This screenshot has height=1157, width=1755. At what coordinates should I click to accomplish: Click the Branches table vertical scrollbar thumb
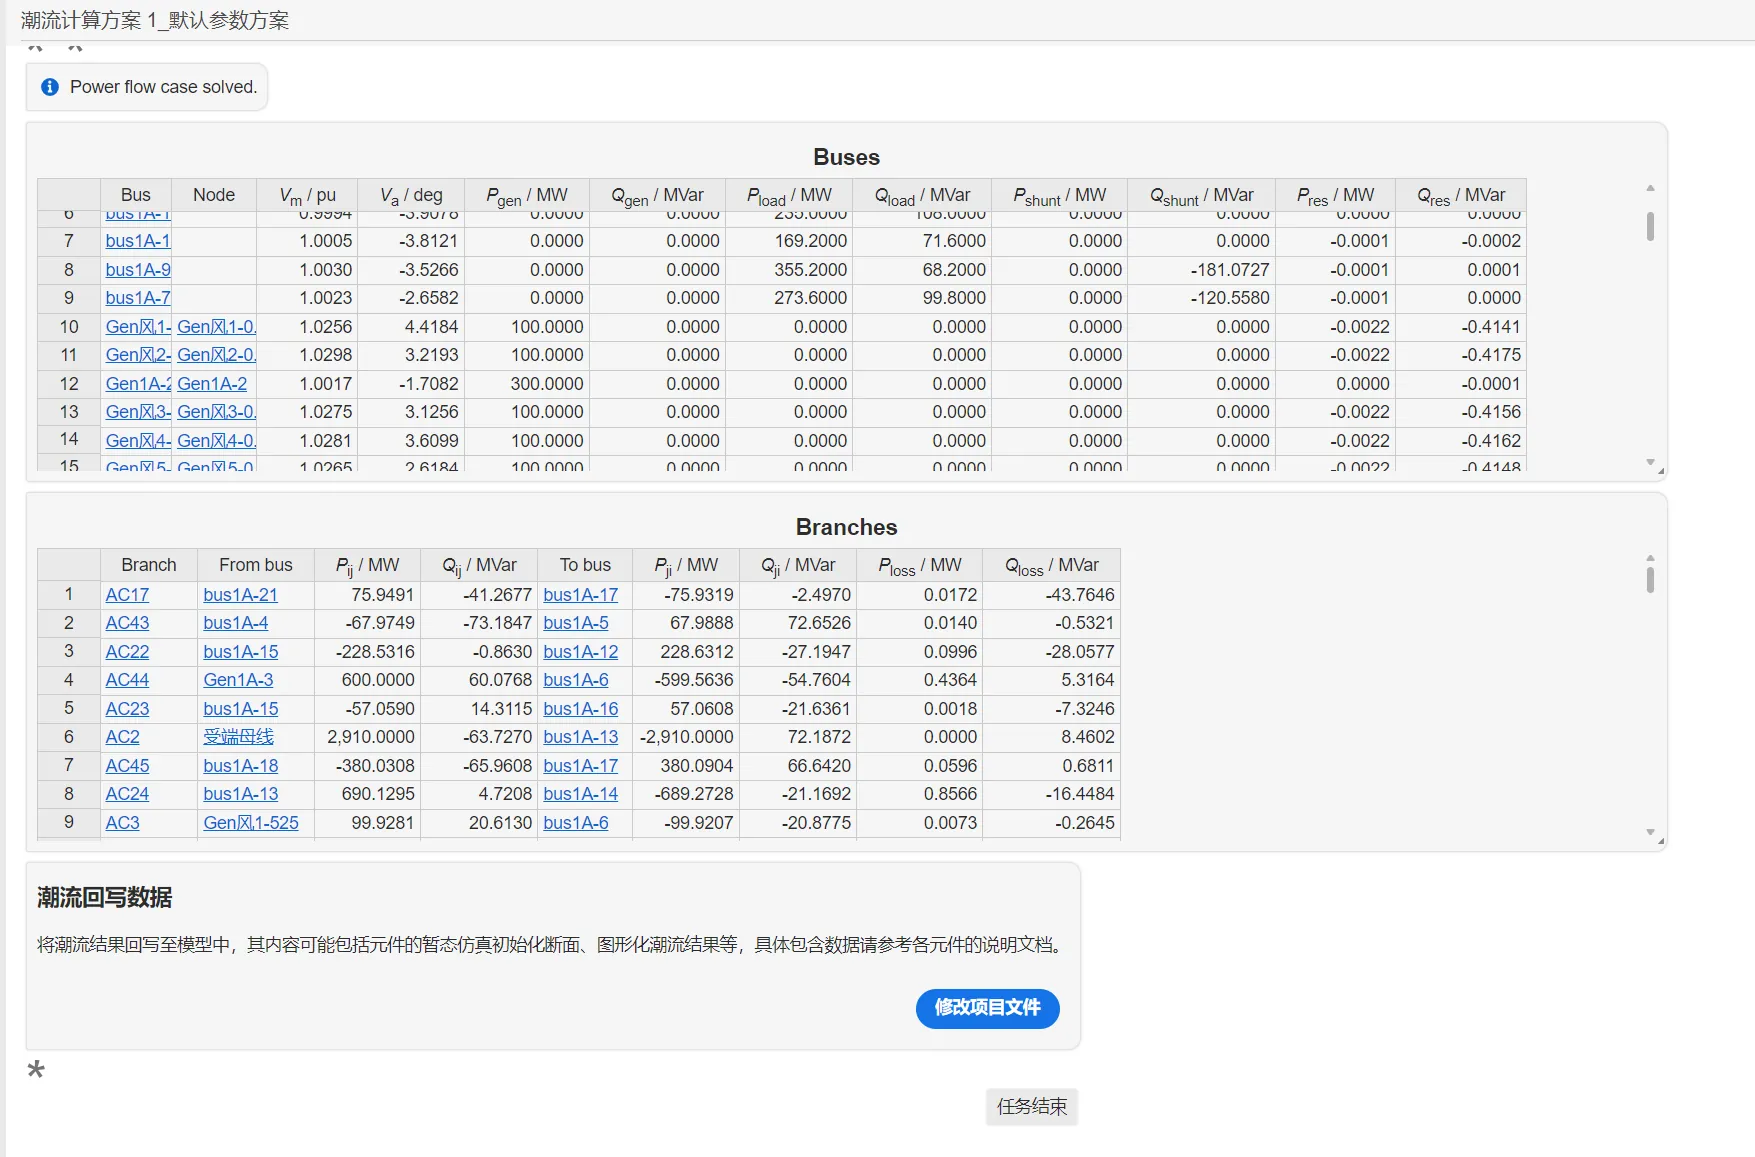(1650, 580)
